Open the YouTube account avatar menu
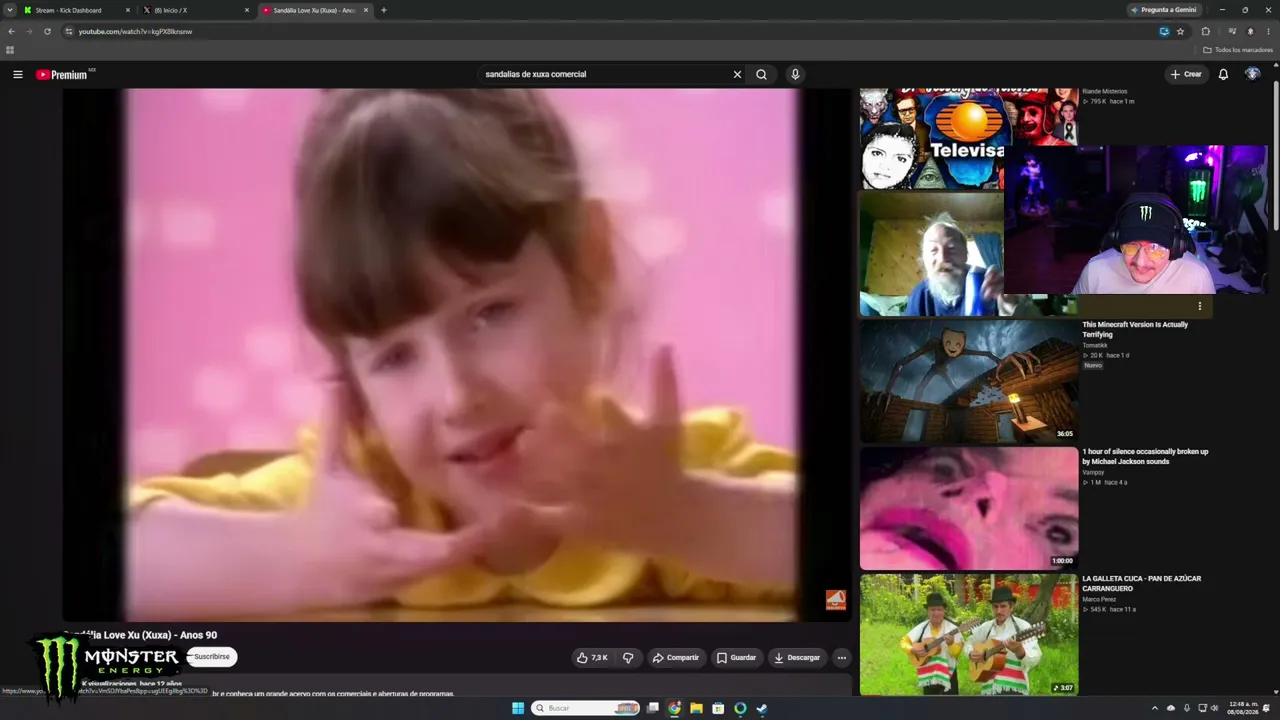Viewport: 1280px width, 720px height. 1252,74
